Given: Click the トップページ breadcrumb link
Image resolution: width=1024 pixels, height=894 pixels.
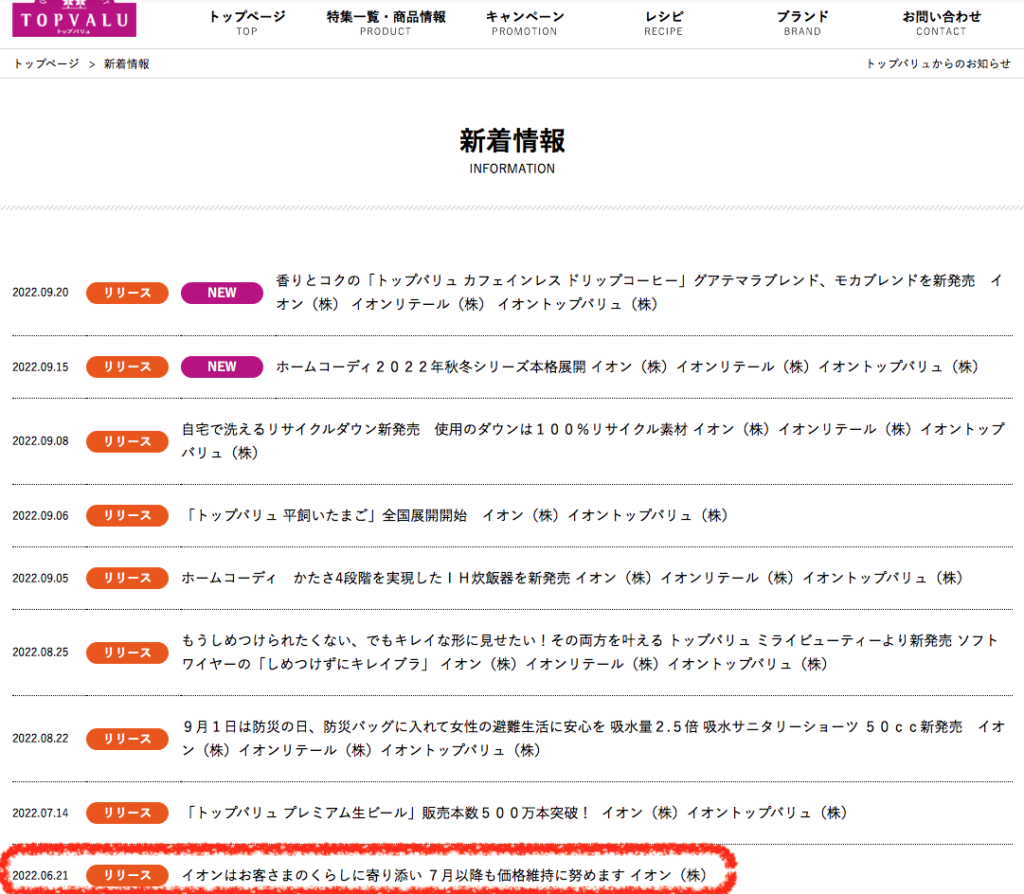Looking at the screenshot, I should click(46, 63).
